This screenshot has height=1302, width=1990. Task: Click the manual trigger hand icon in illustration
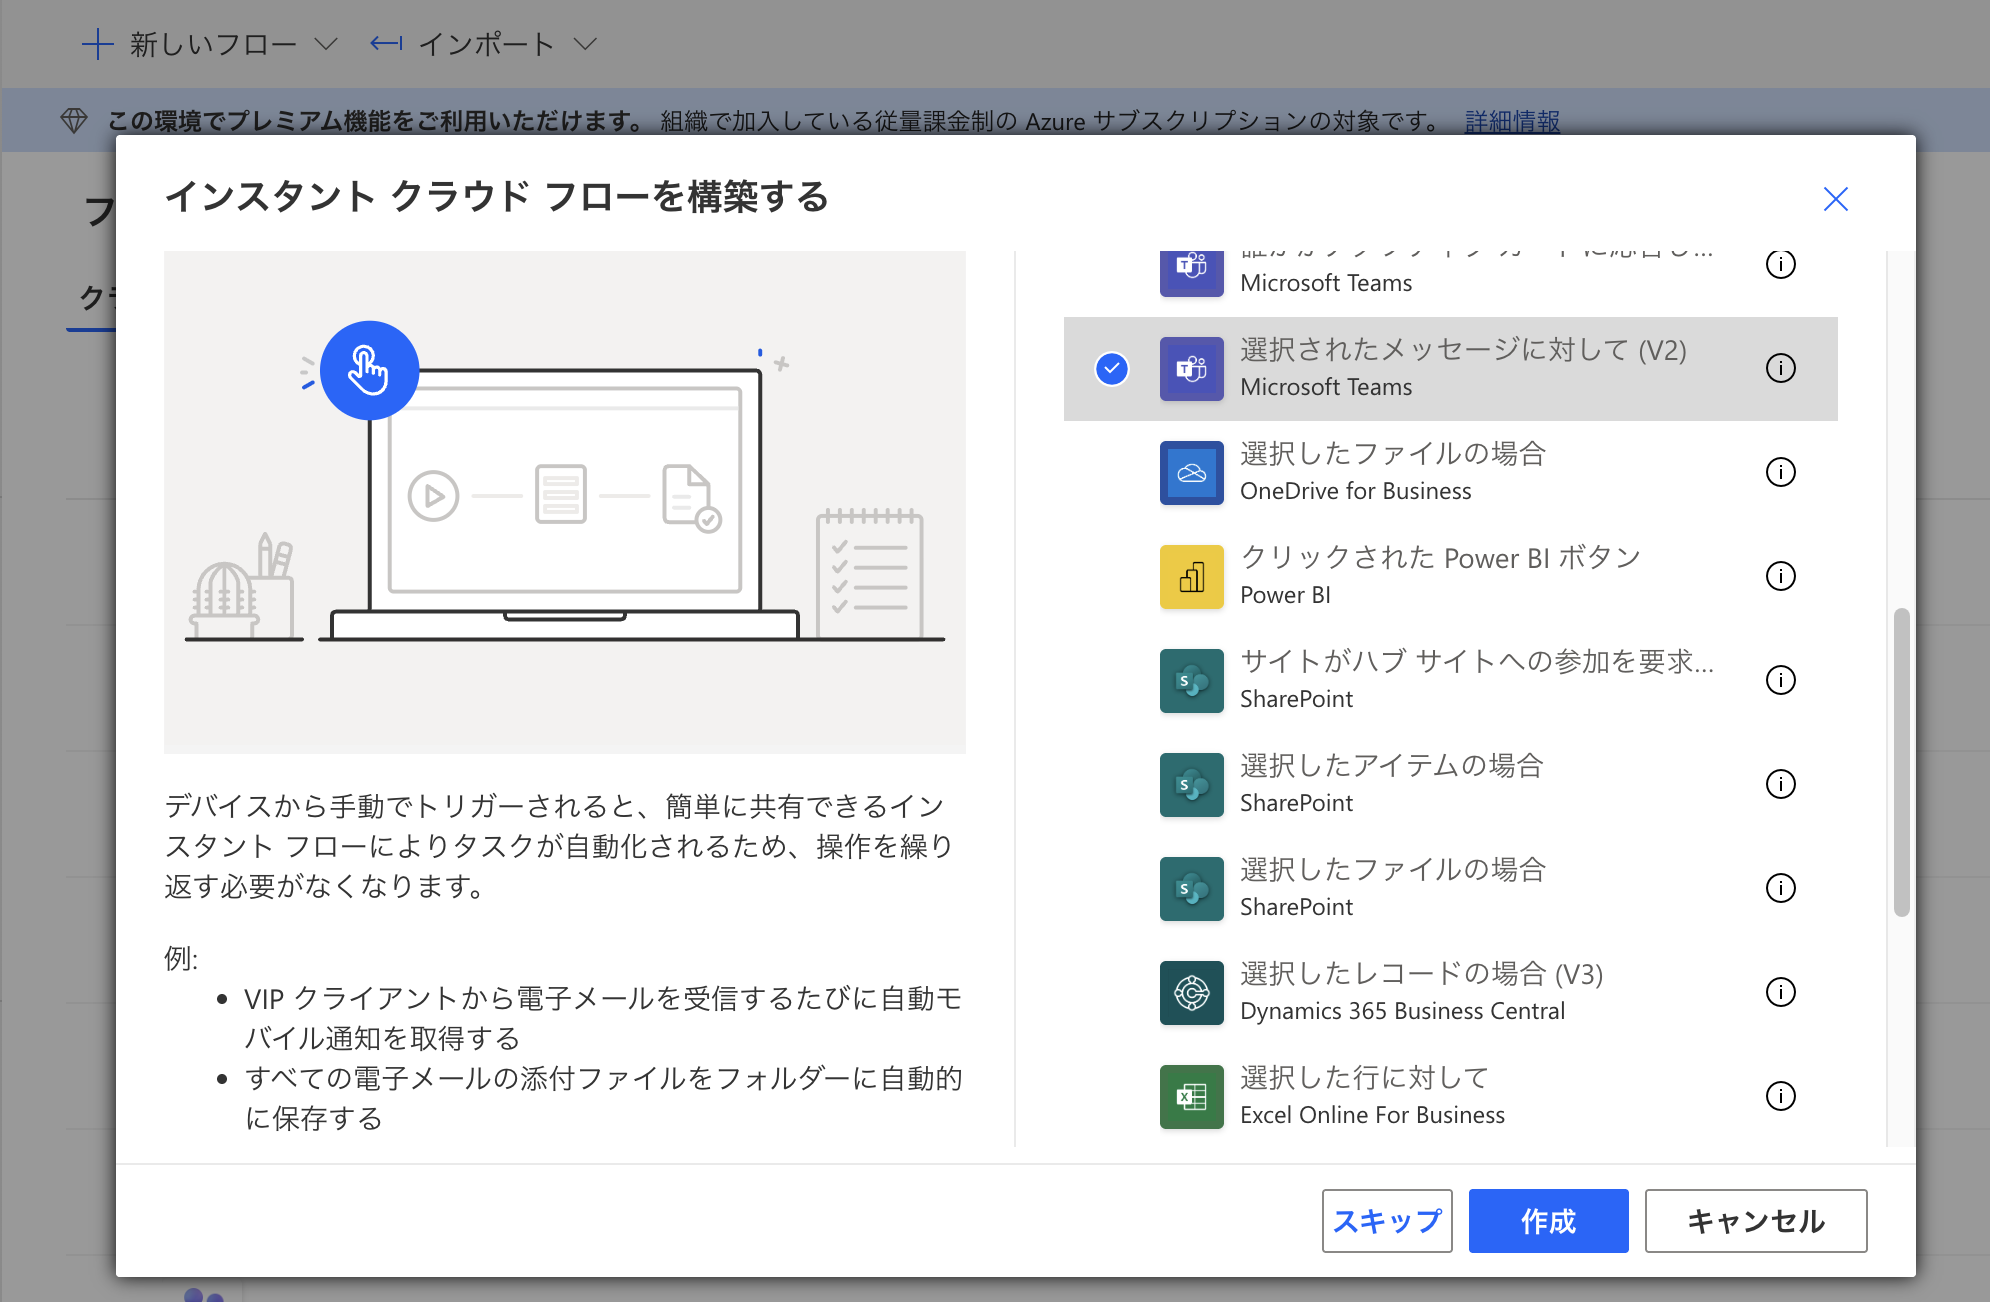click(369, 370)
